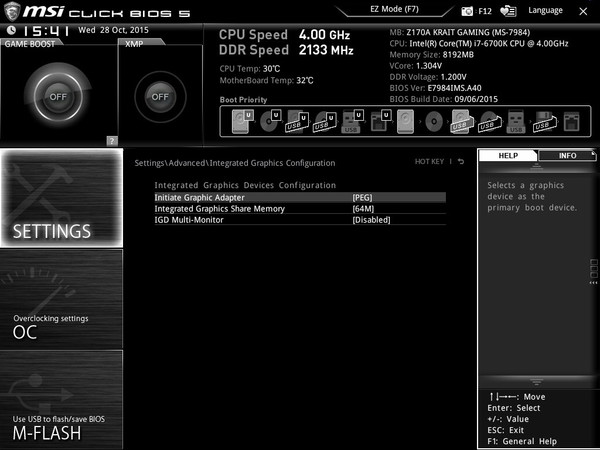The height and width of the screenshot is (450, 600).
Task: Click the CPU Speed 4.00 GHz readout
Action: (x=284, y=35)
